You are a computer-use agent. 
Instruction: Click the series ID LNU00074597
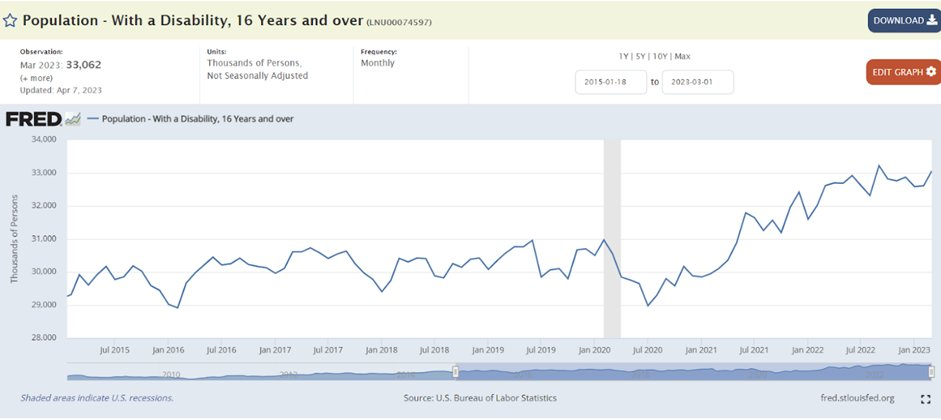(399, 22)
